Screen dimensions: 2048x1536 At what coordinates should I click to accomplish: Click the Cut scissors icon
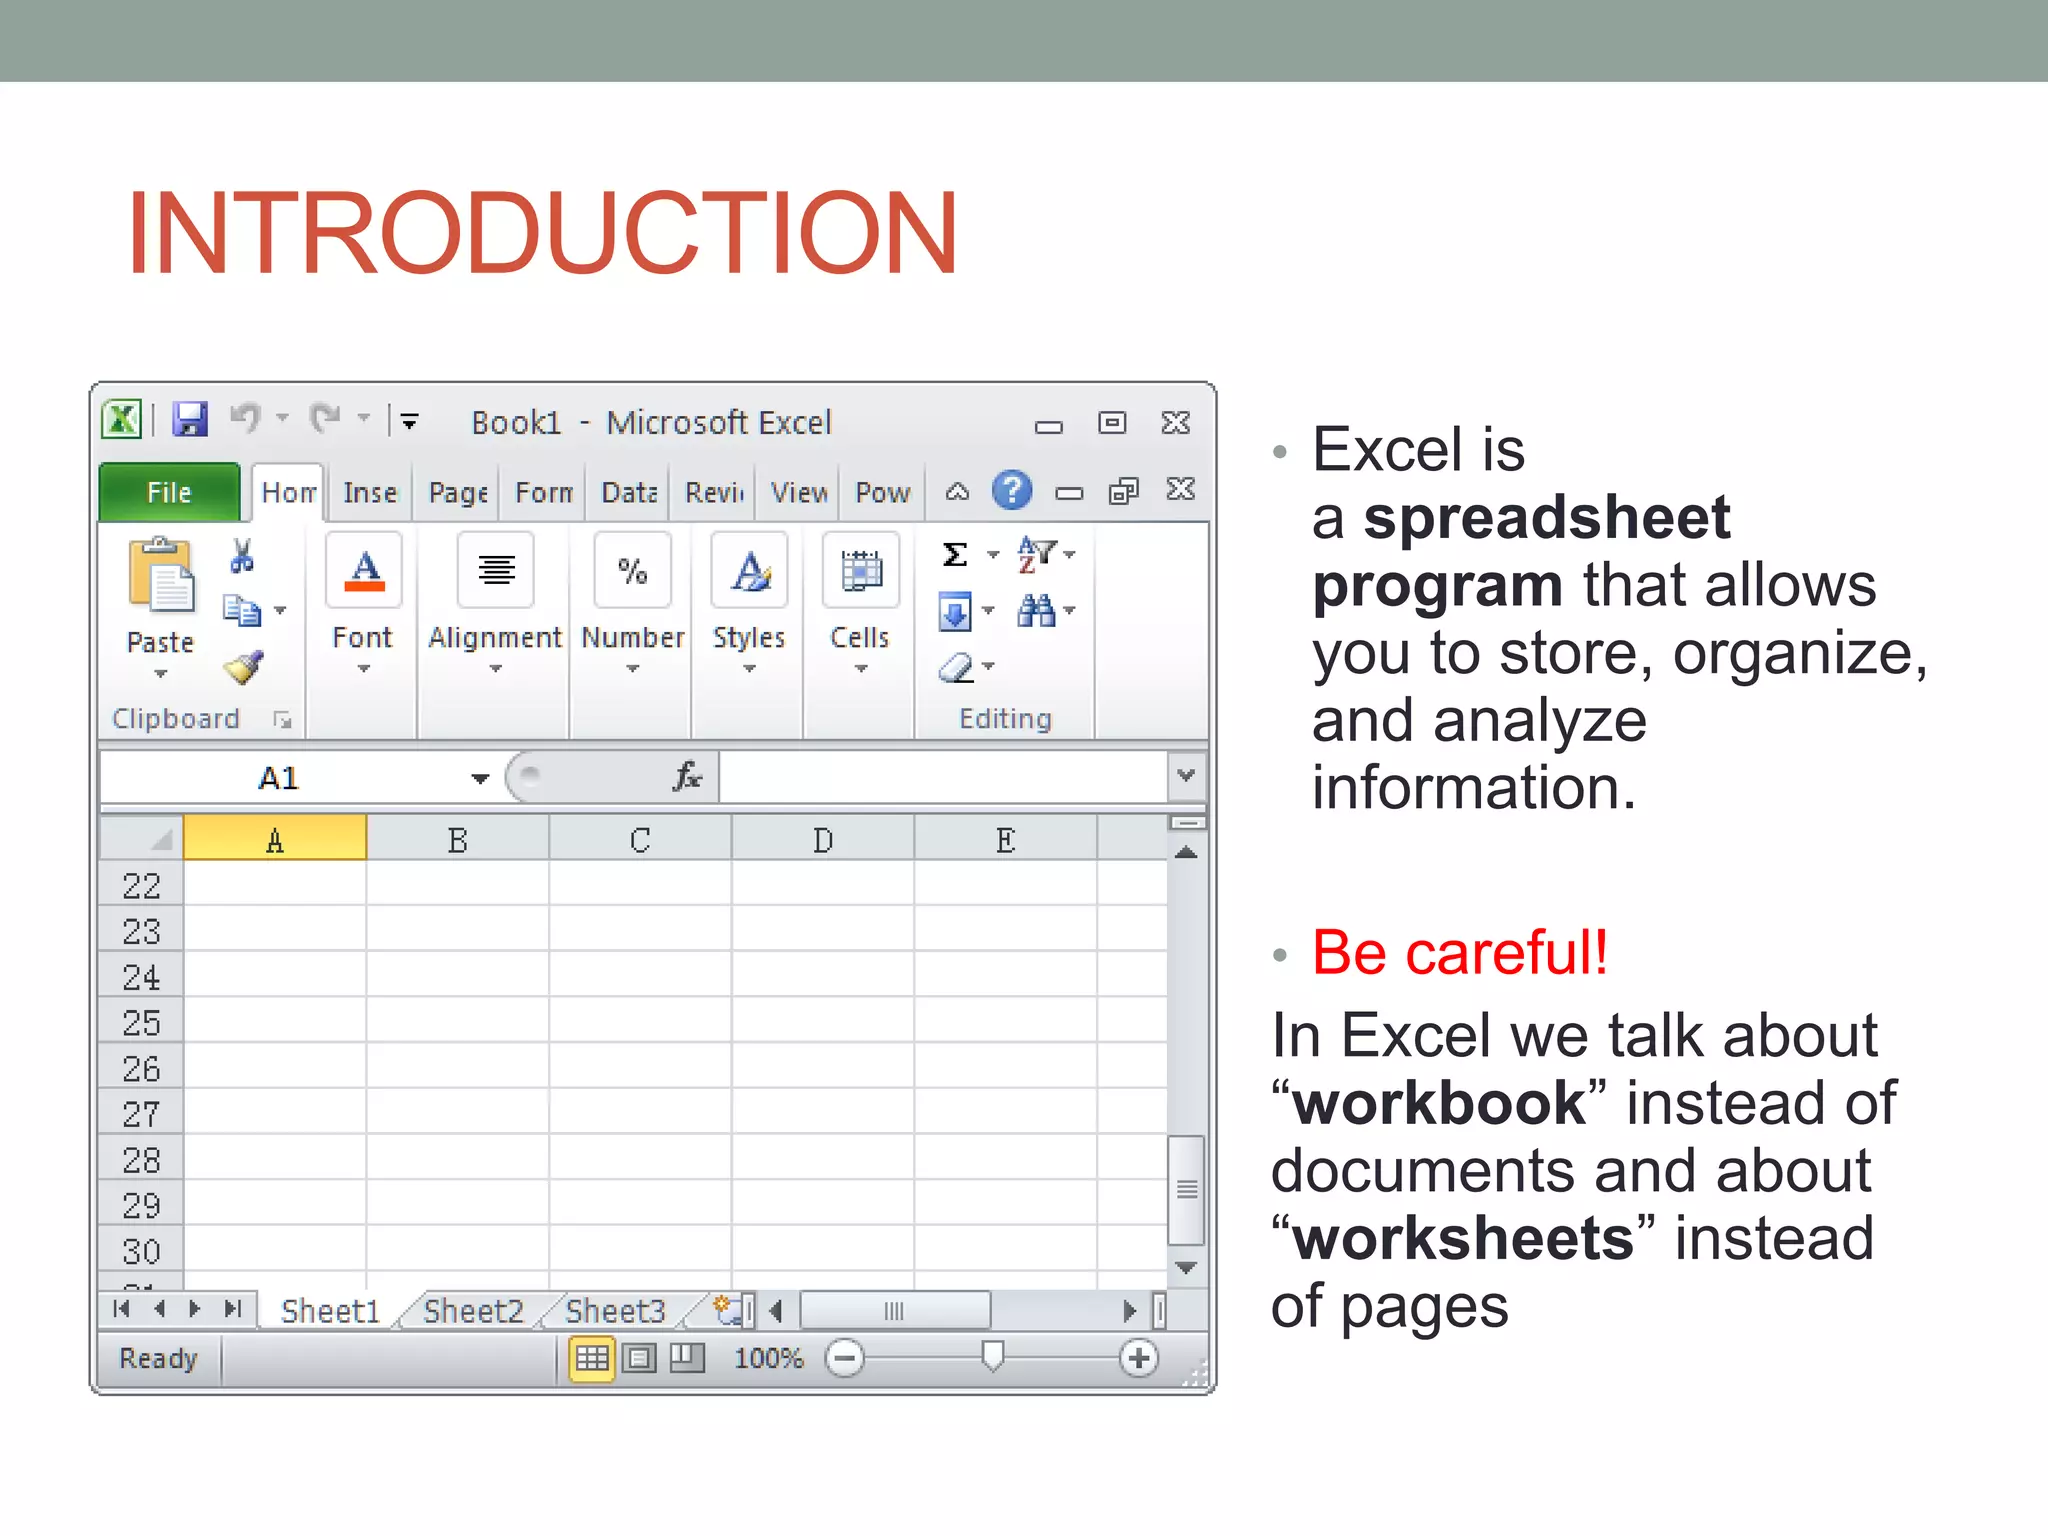(242, 556)
